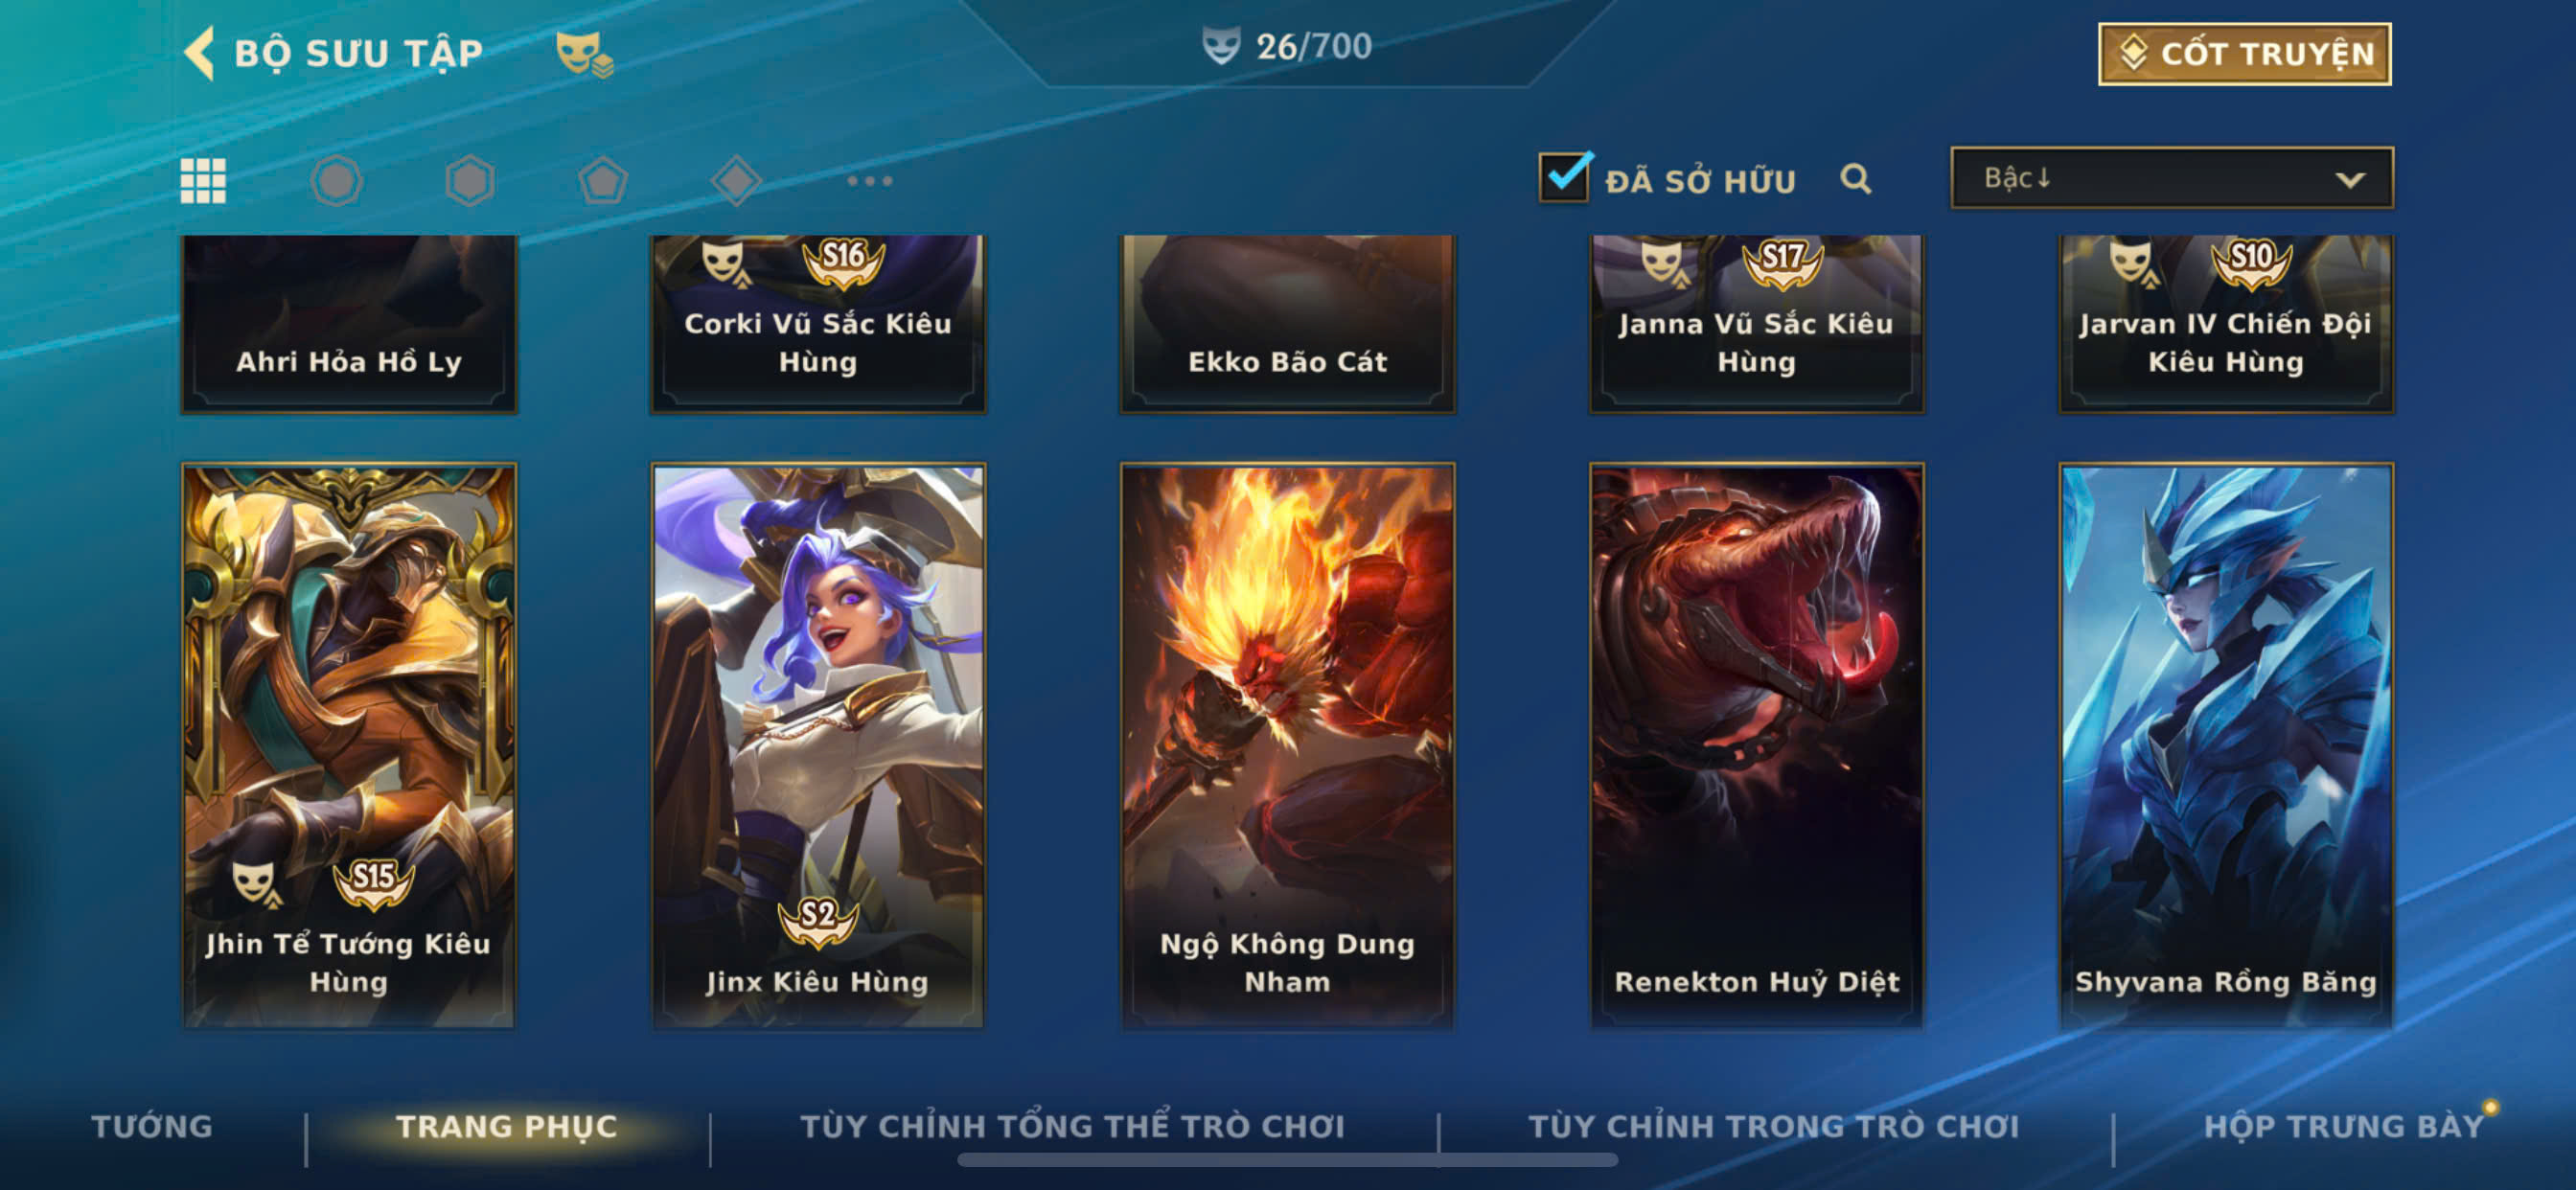Filter by the diamond rarity tier icon
Viewport: 2576px width, 1190px height.
pos(736,181)
